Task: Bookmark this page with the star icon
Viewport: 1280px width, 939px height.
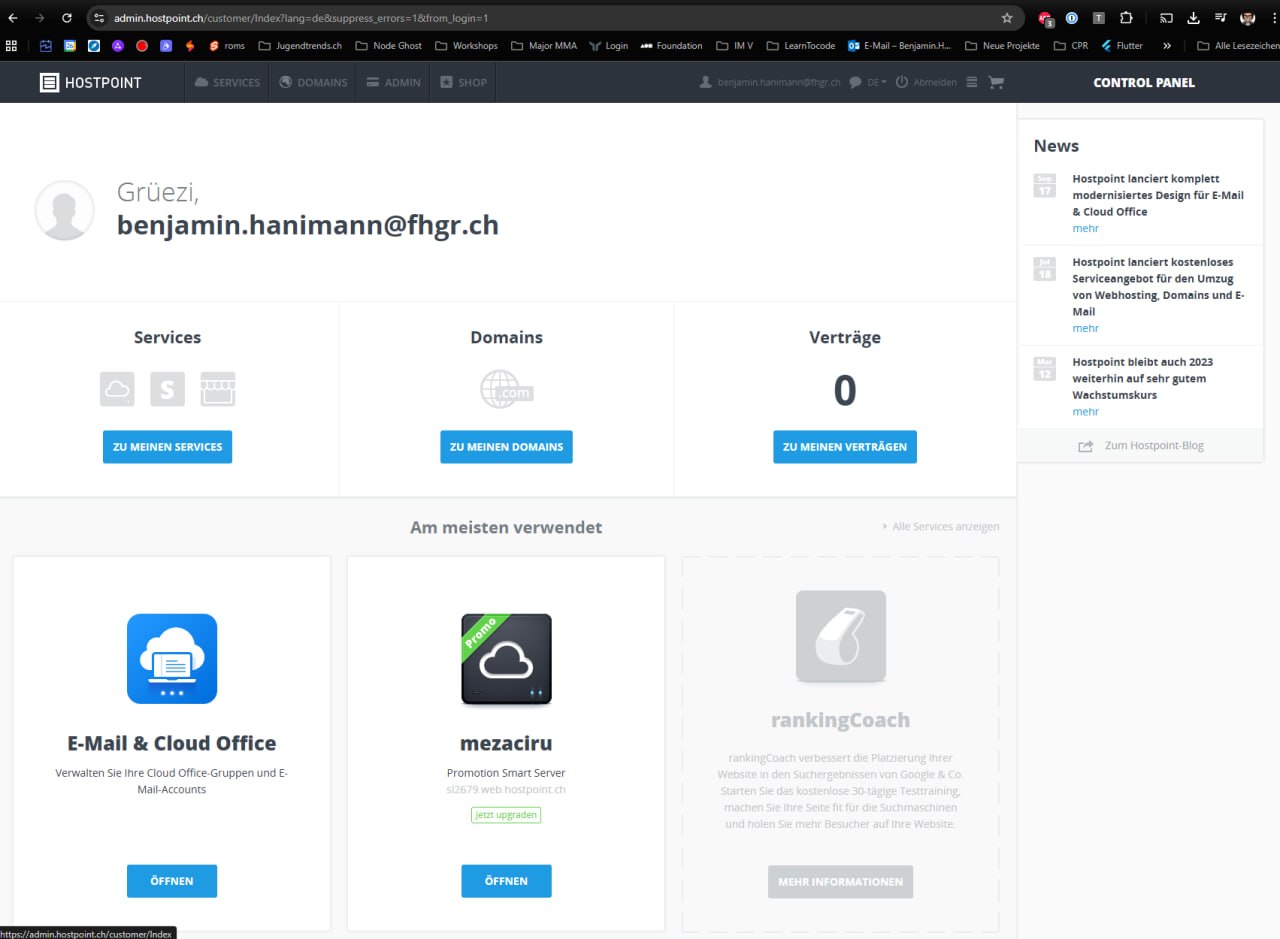Action: coord(1007,18)
